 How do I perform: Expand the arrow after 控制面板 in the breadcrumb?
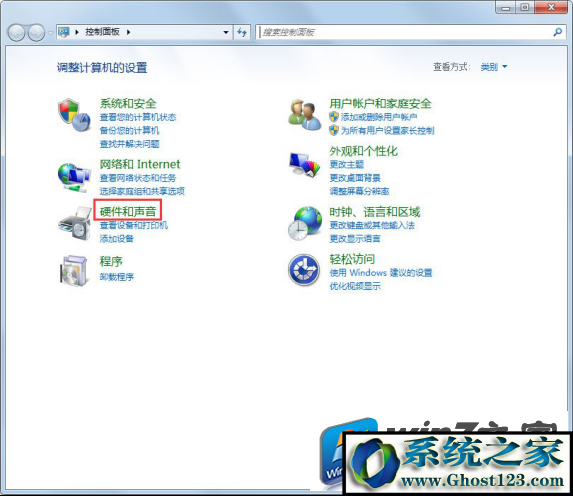[129, 32]
